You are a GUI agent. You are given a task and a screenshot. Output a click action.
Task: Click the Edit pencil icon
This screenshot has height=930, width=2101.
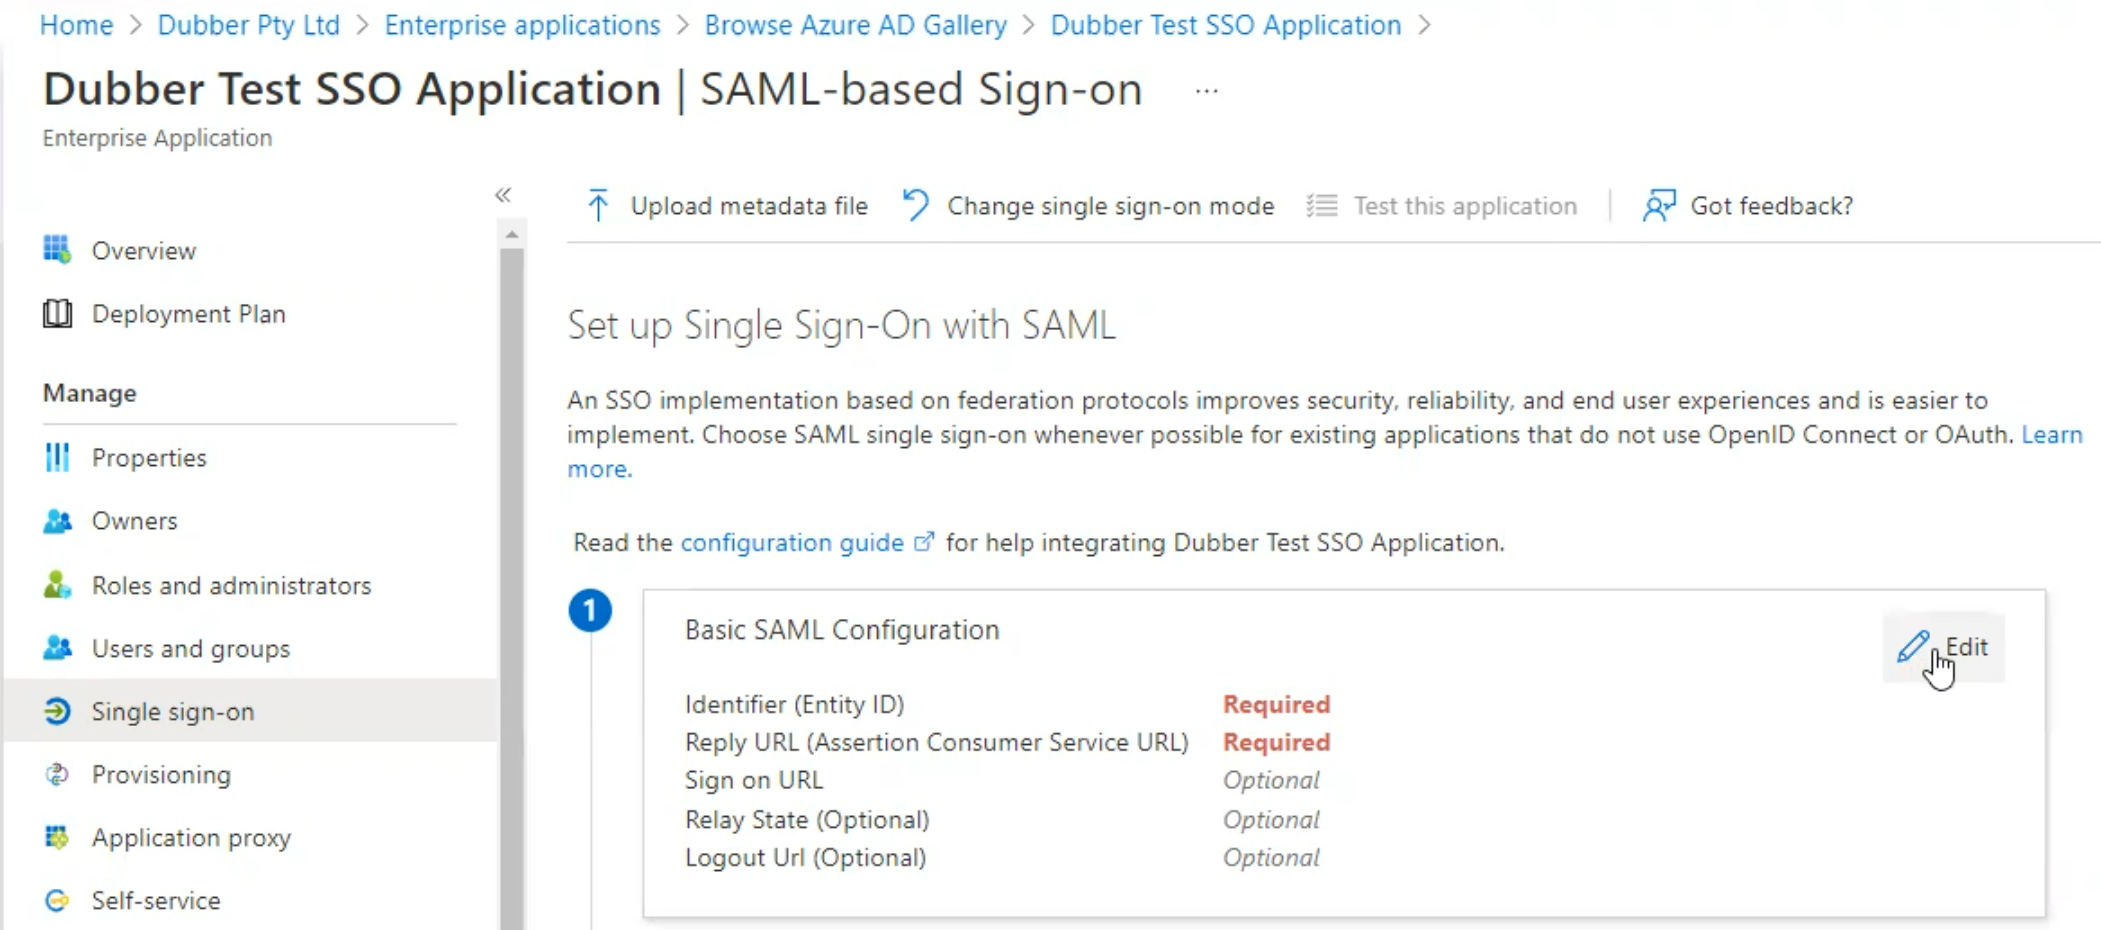1912,647
